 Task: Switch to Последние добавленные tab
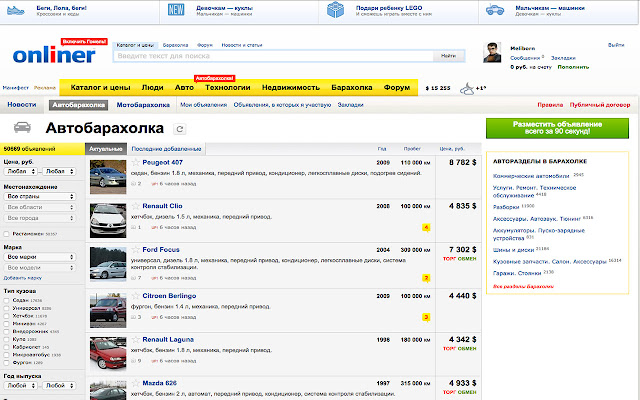(167, 149)
